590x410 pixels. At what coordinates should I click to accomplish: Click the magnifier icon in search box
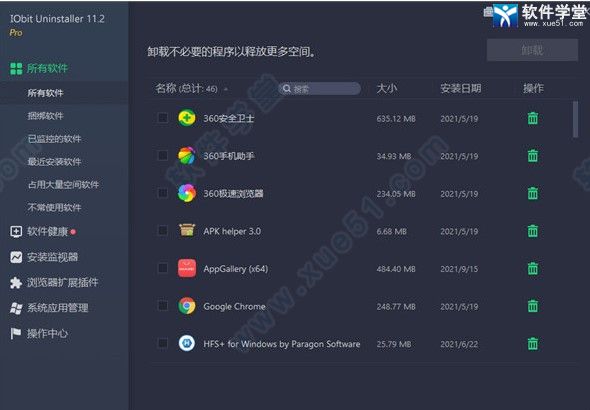point(287,88)
